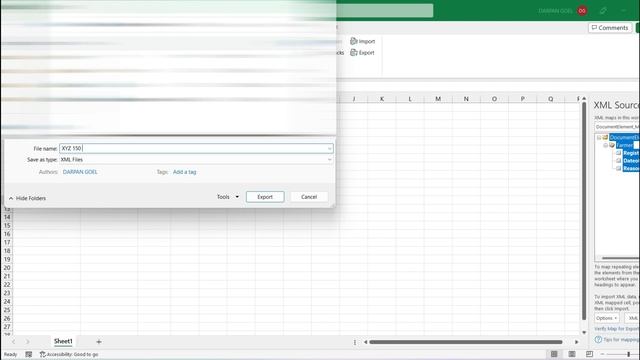
Task: Select column M header
Action: pos(438,99)
